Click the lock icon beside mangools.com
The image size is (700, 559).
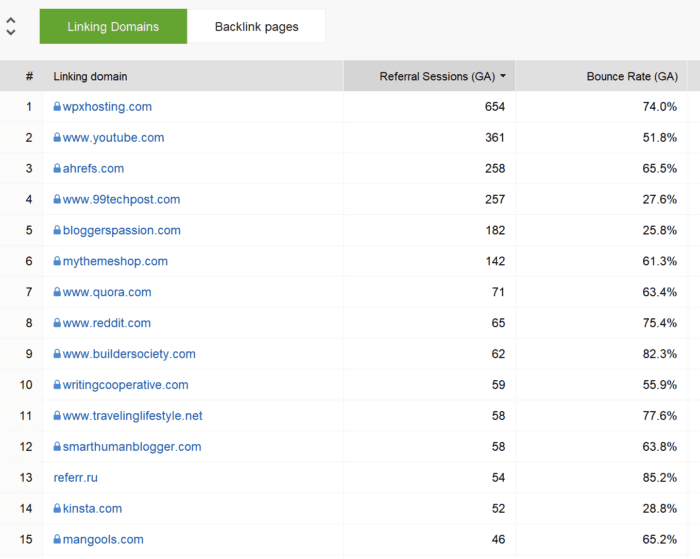tap(57, 539)
